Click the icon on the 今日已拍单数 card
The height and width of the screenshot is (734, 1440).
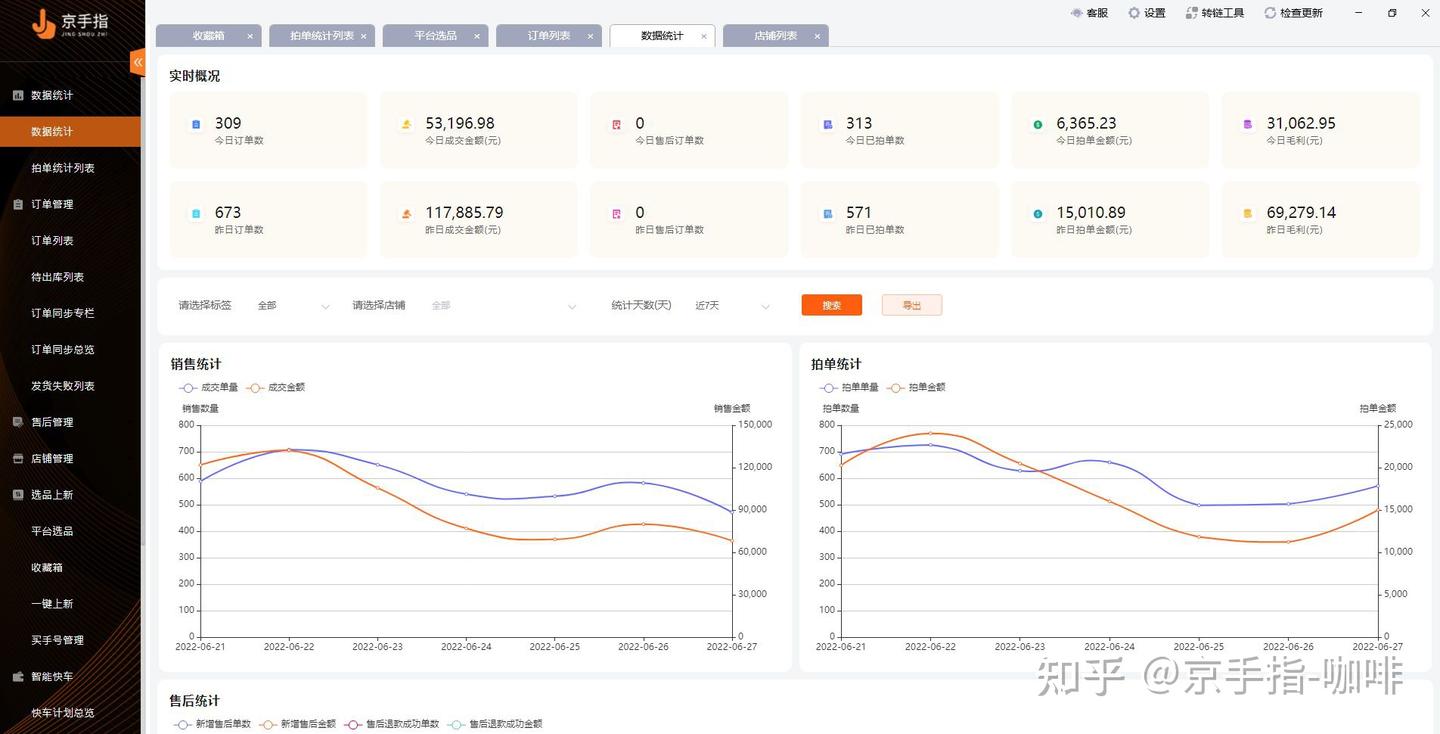click(x=828, y=125)
